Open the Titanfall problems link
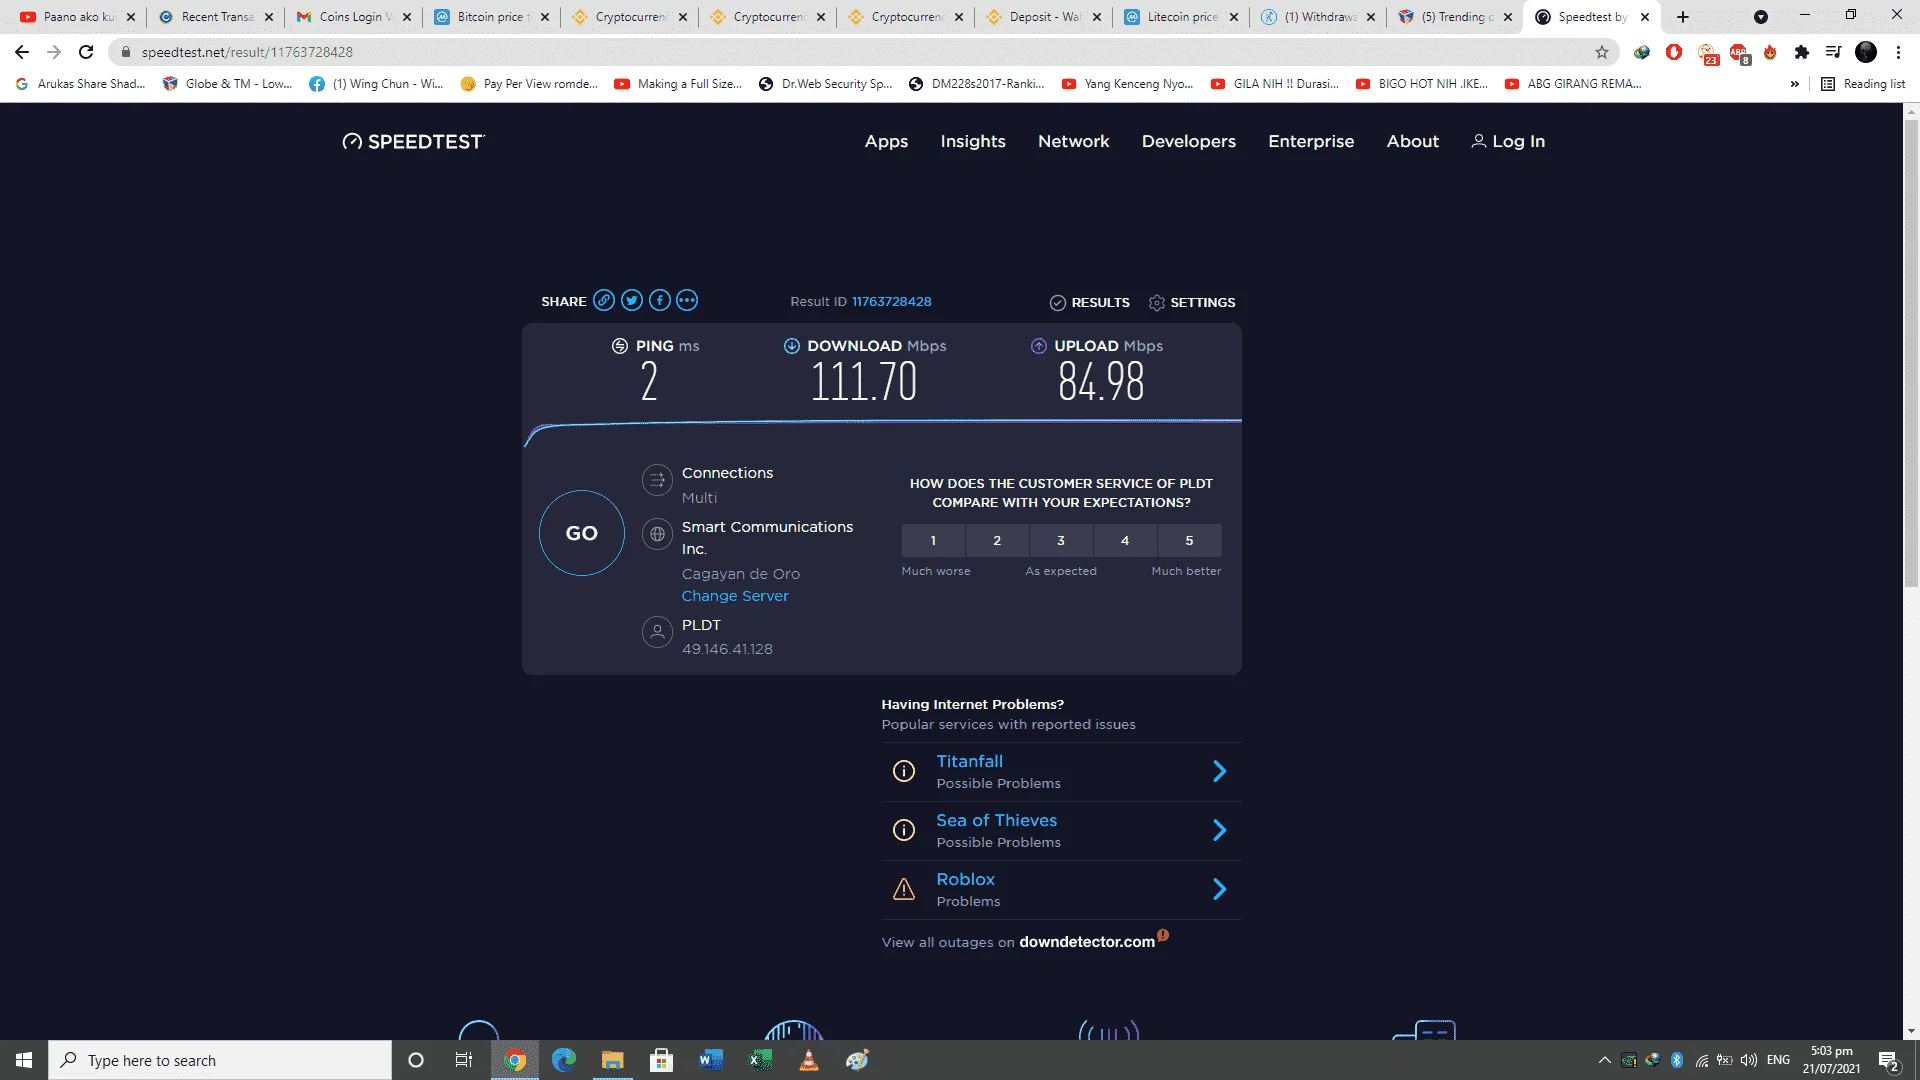 tap(969, 761)
